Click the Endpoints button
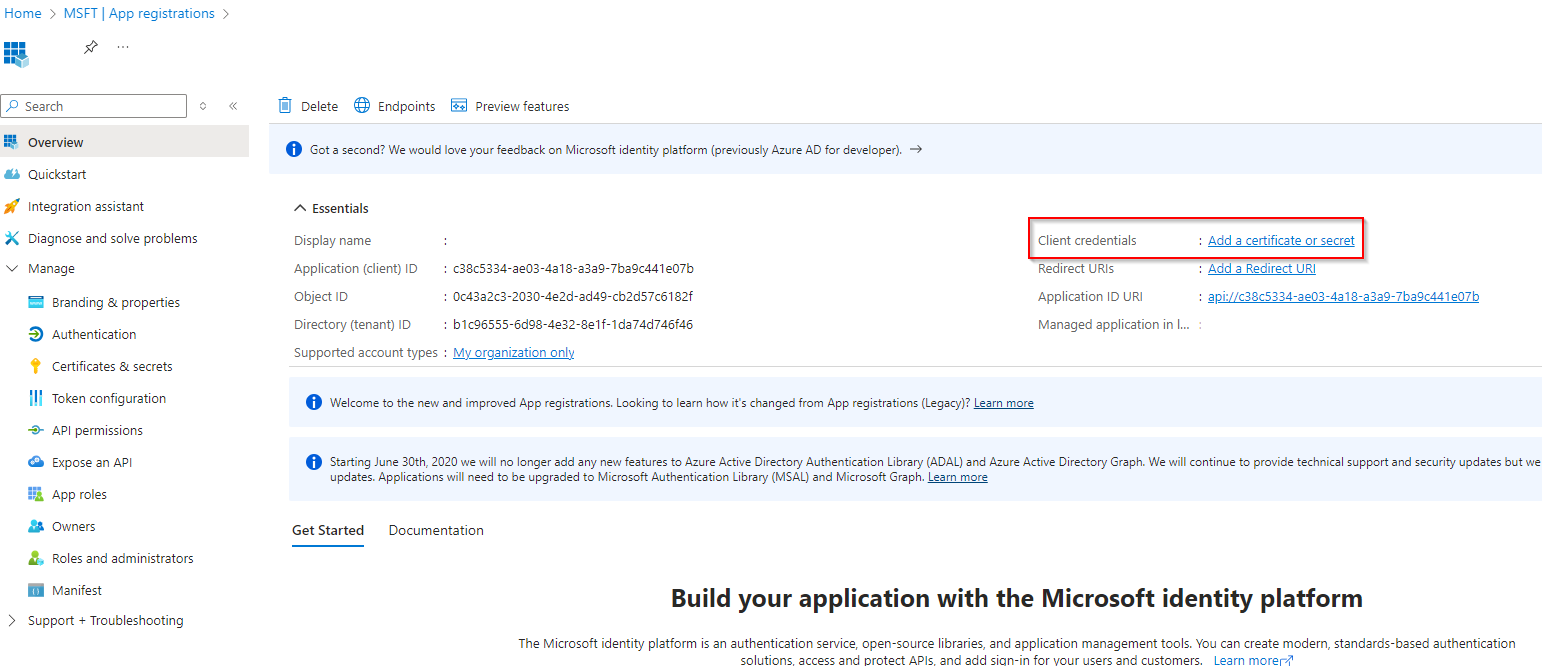This screenshot has width=1542, height=666. pos(395,106)
